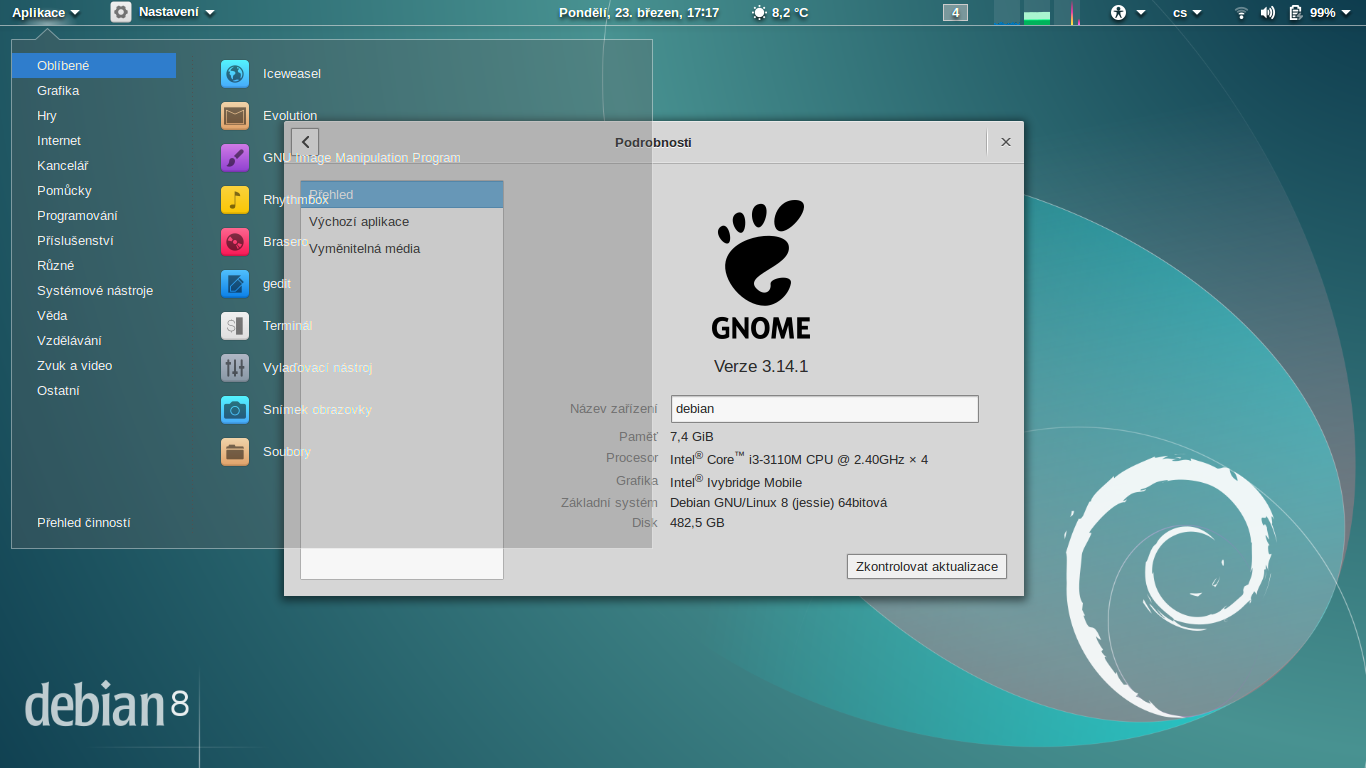Click the Intel Ivybridge Mobile value
The width and height of the screenshot is (1366, 768).
point(736,482)
